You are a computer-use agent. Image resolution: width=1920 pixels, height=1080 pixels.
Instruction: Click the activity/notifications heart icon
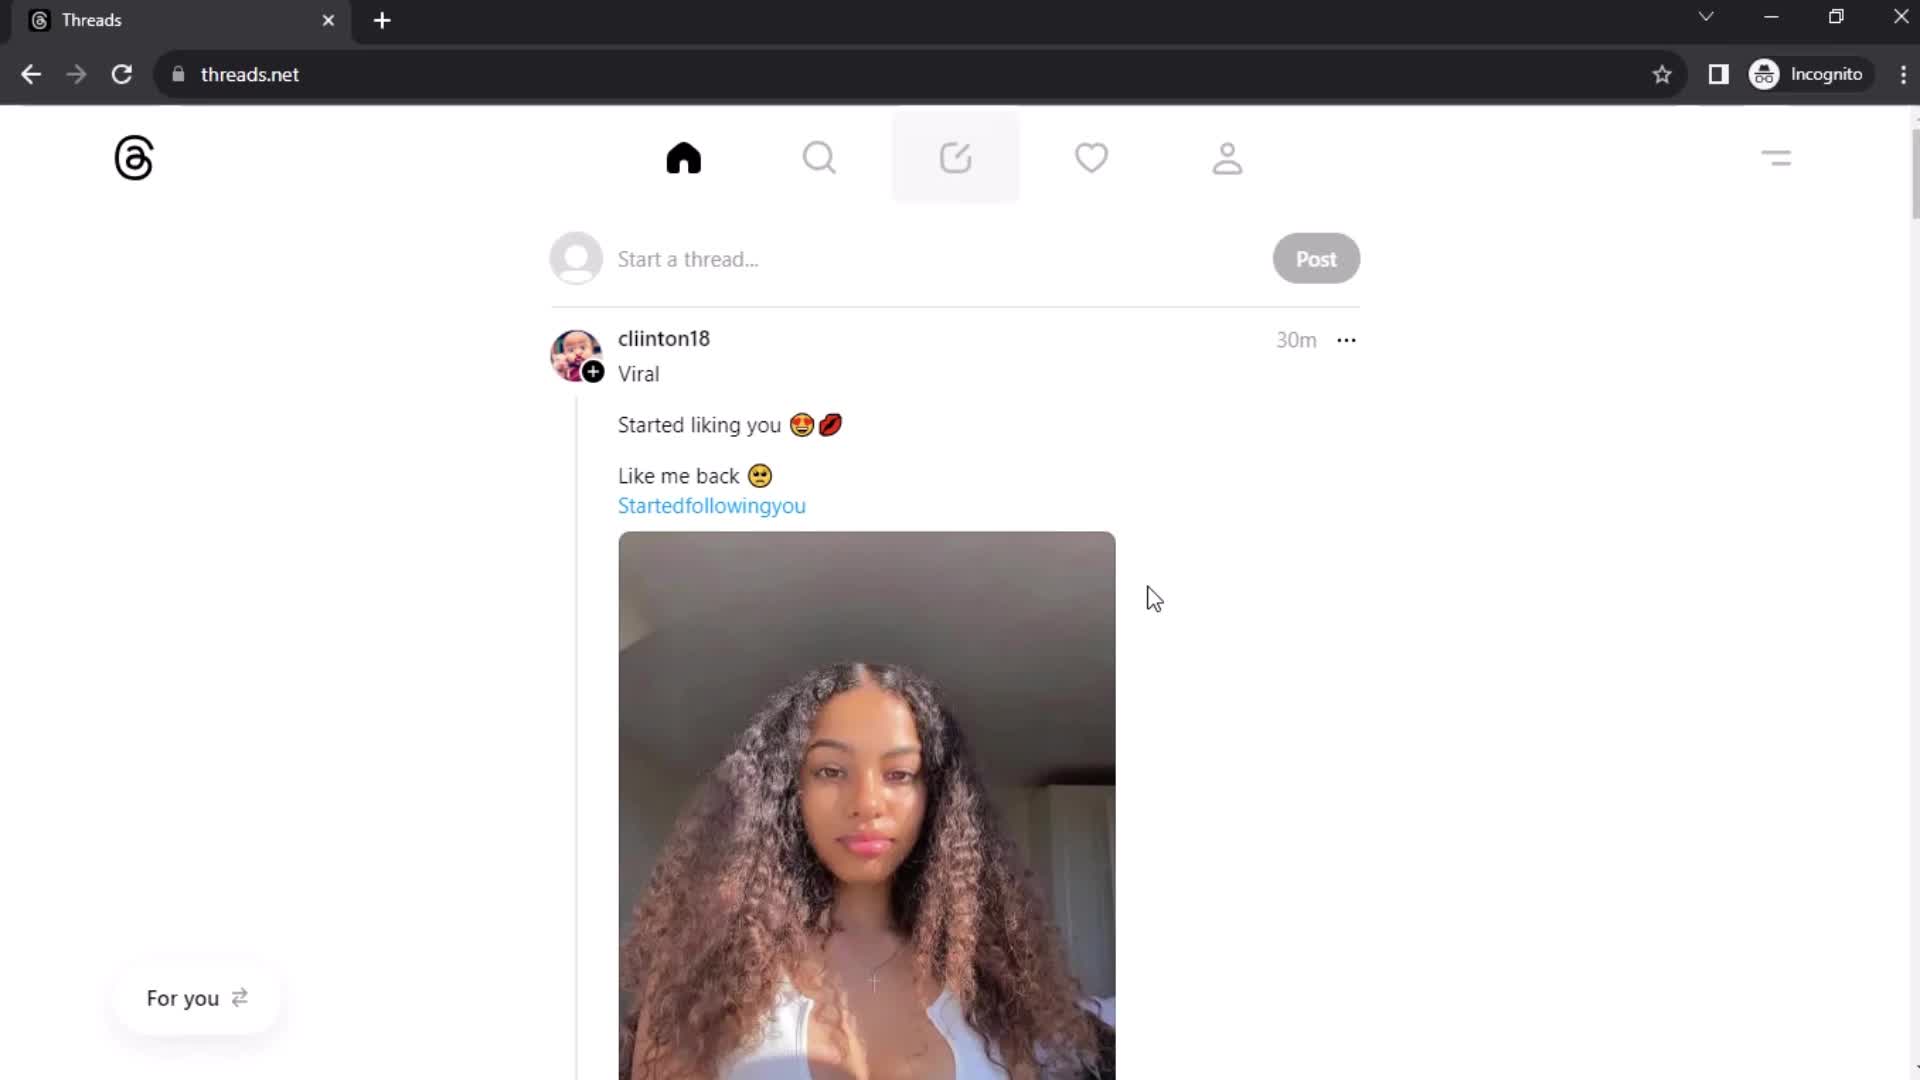1092,158
